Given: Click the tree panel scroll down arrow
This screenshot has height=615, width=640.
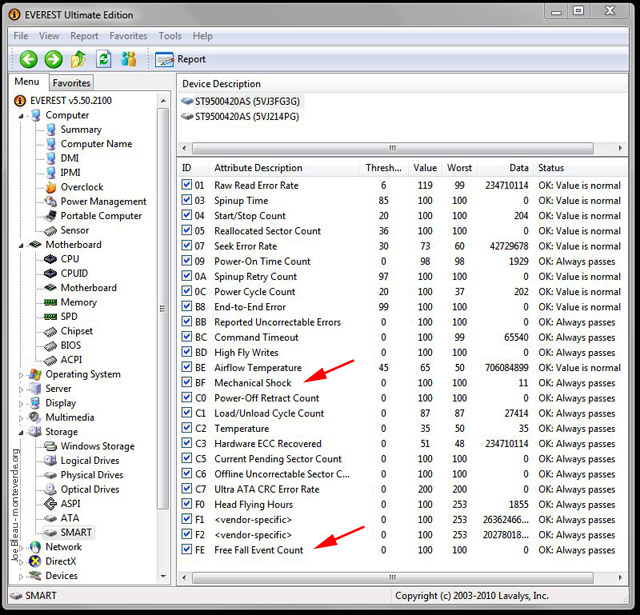Looking at the screenshot, I should (163, 577).
